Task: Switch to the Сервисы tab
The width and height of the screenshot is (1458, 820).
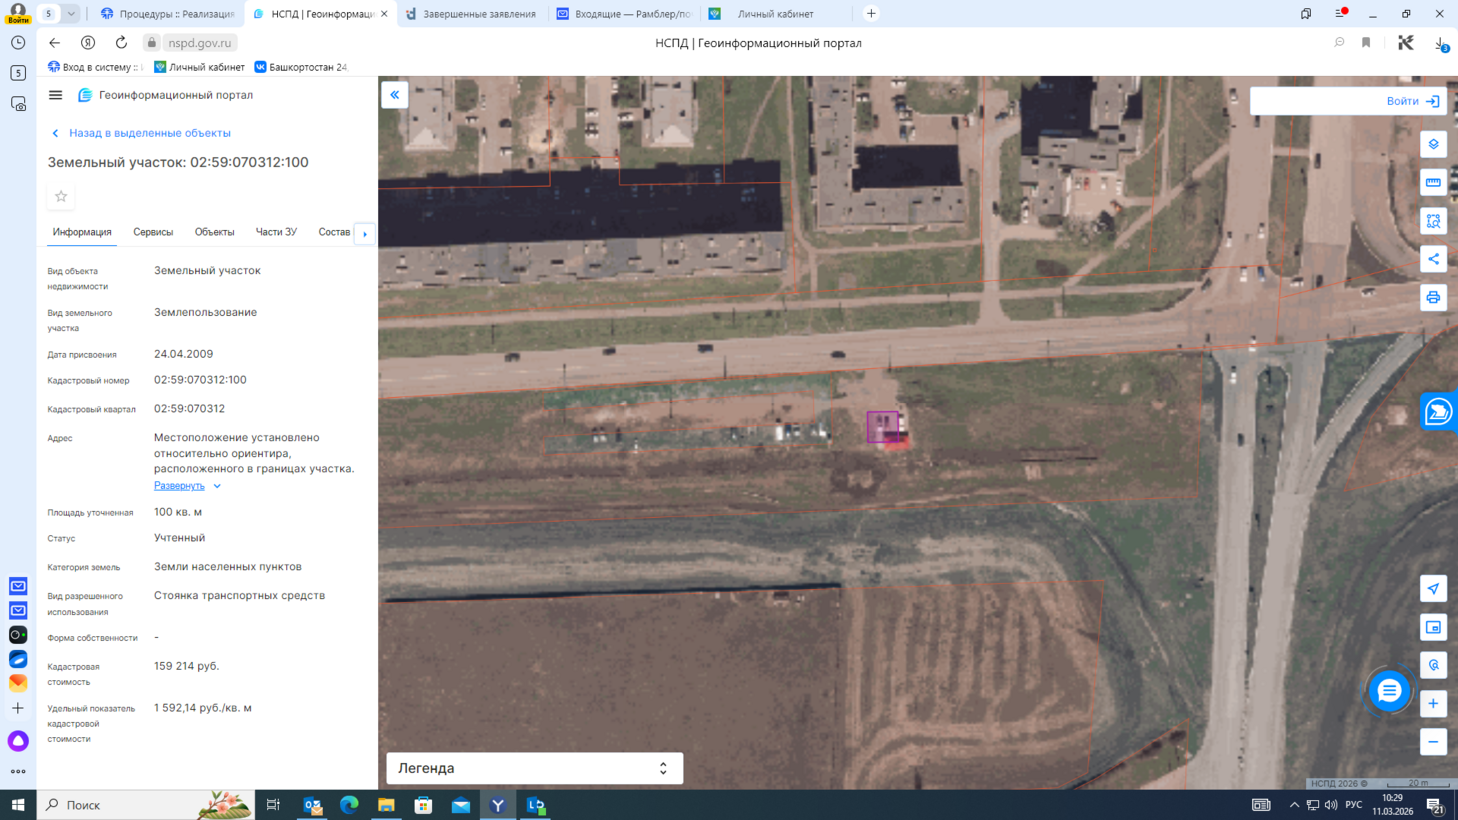Action: tap(153, 232)
